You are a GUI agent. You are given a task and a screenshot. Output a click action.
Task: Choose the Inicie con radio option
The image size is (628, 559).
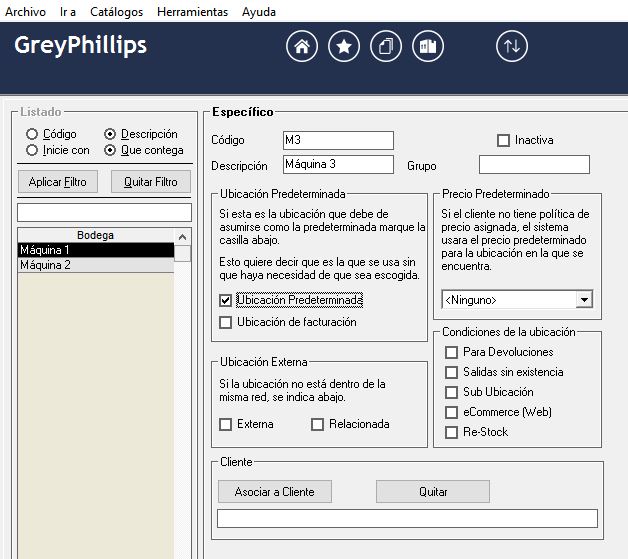[33, 150]
